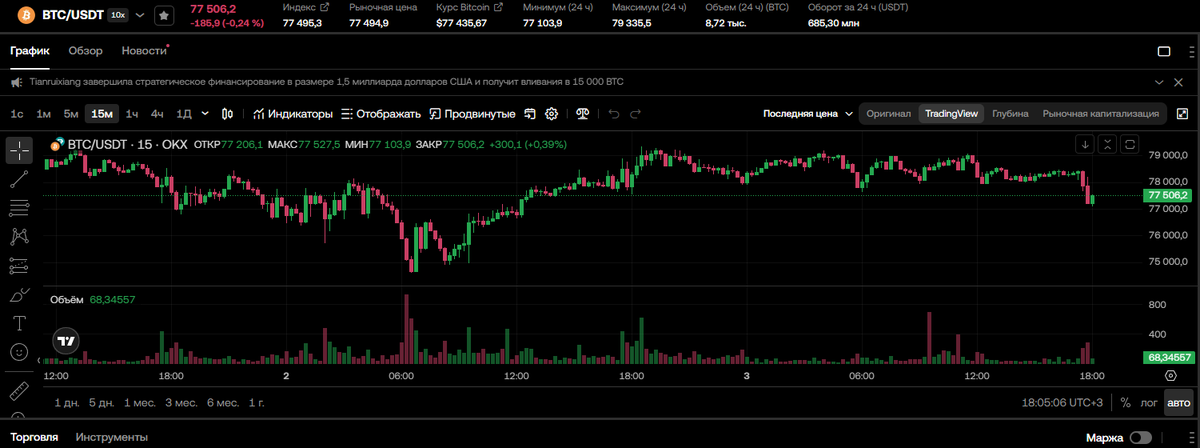Open the Продвинутые menu
1200x448 pixels.
pos(473,114)
